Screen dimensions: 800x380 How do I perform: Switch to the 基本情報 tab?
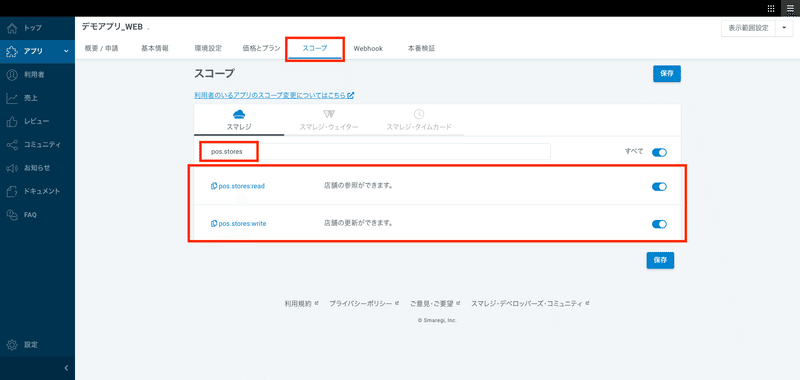pyautogui.click(x=155, y=49)
